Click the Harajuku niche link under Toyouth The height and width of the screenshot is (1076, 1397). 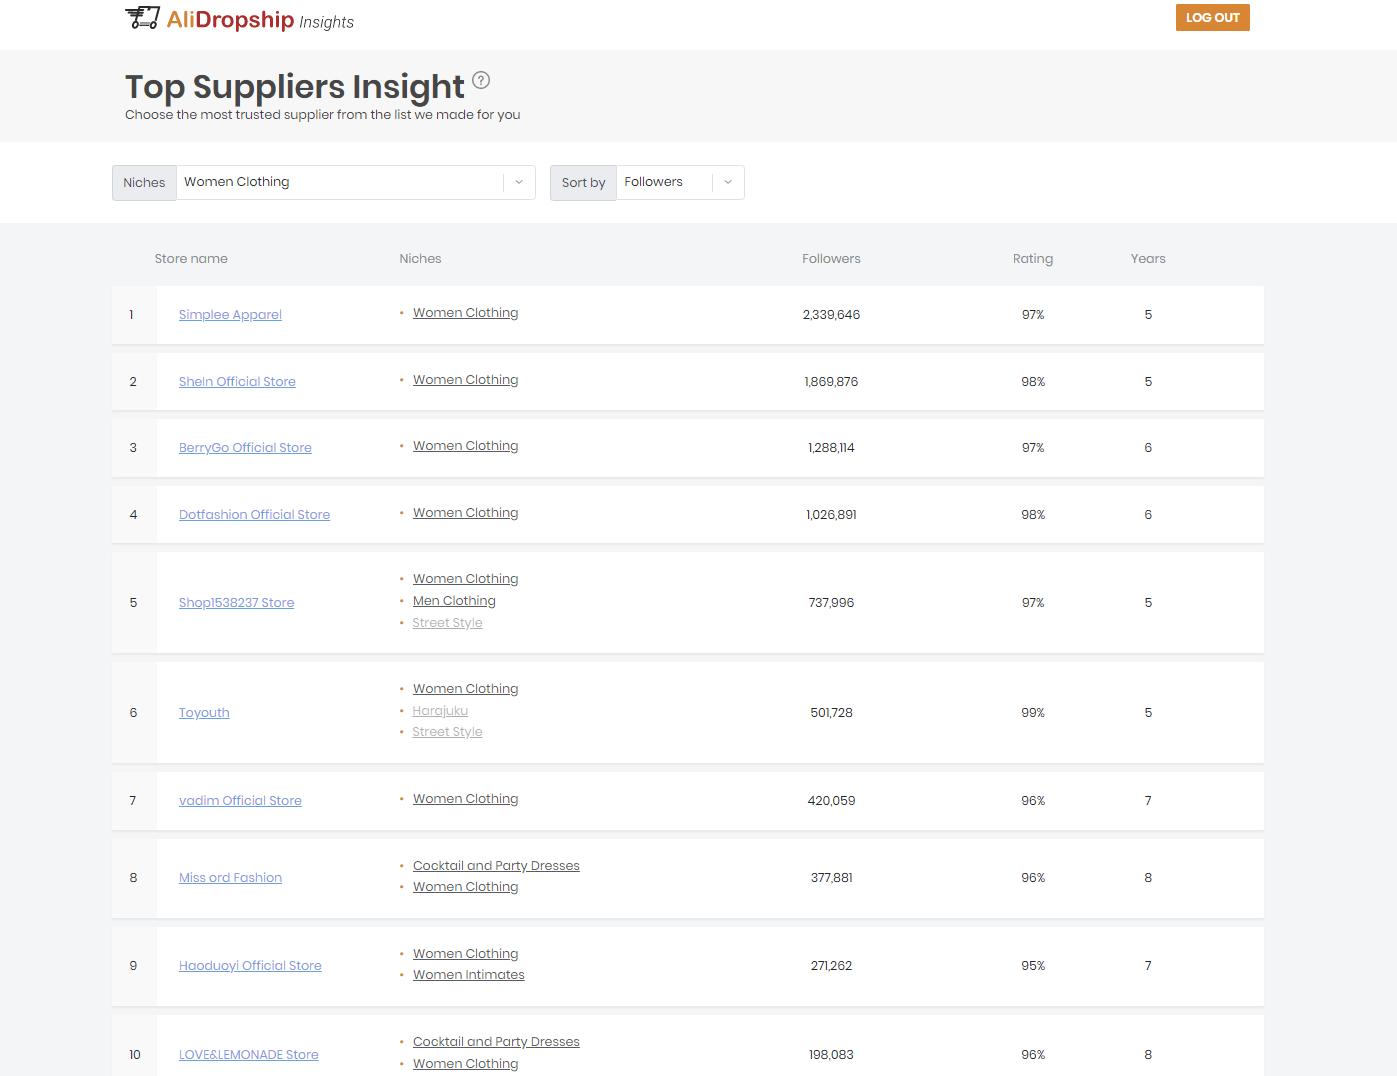click(x=440, y=710)
